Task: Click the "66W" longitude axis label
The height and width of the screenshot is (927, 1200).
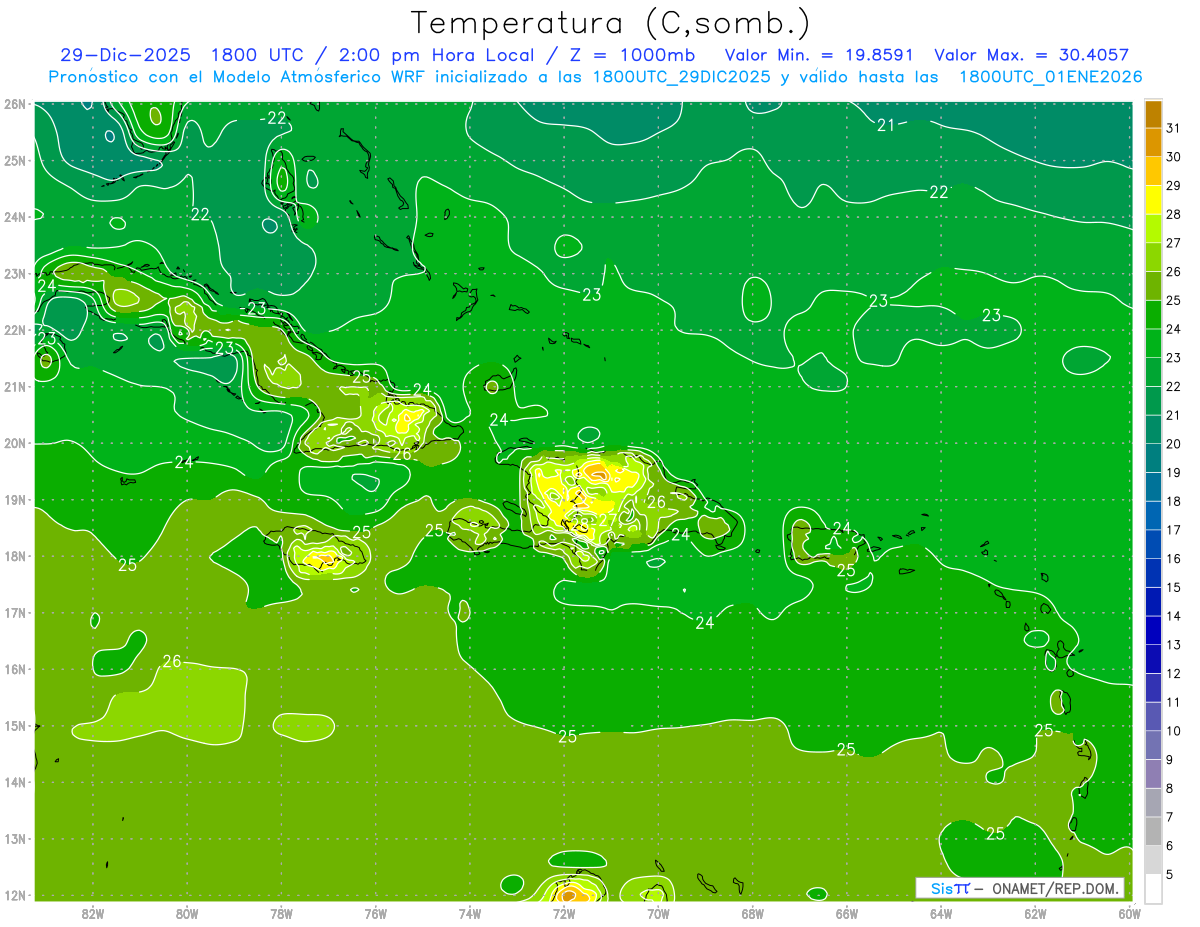Action: [847, 914]
